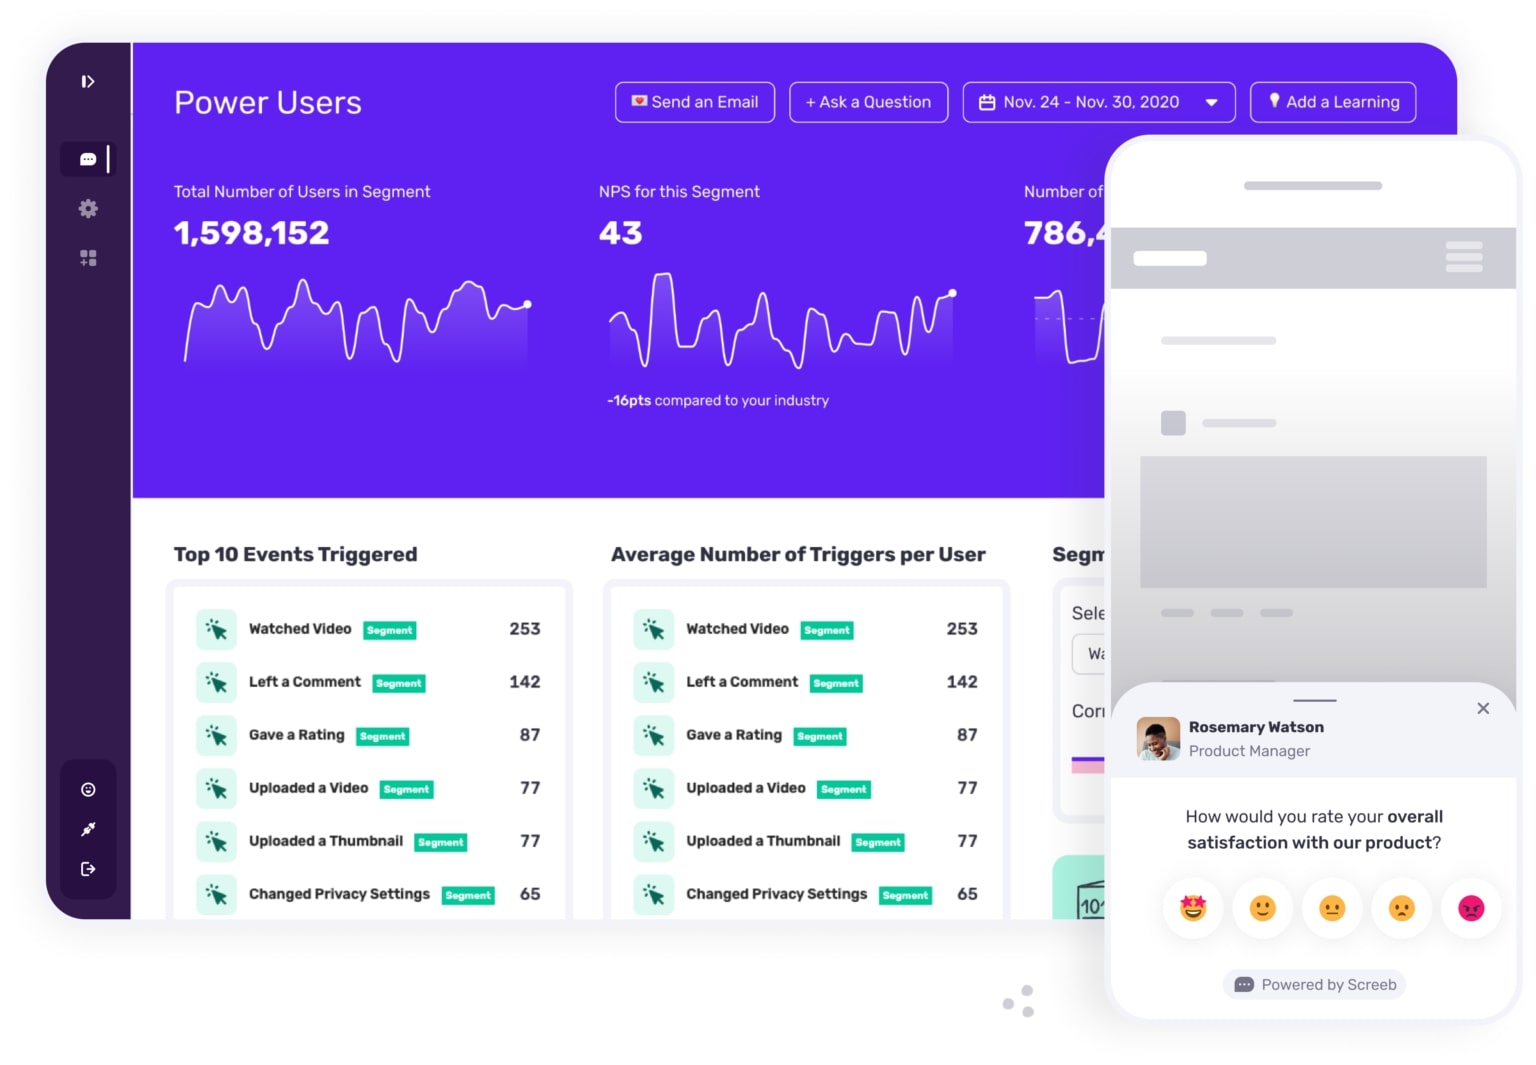
Task: Click Uploaded a Thumbnail label in Top 10 Events
Action: (326, 841)
